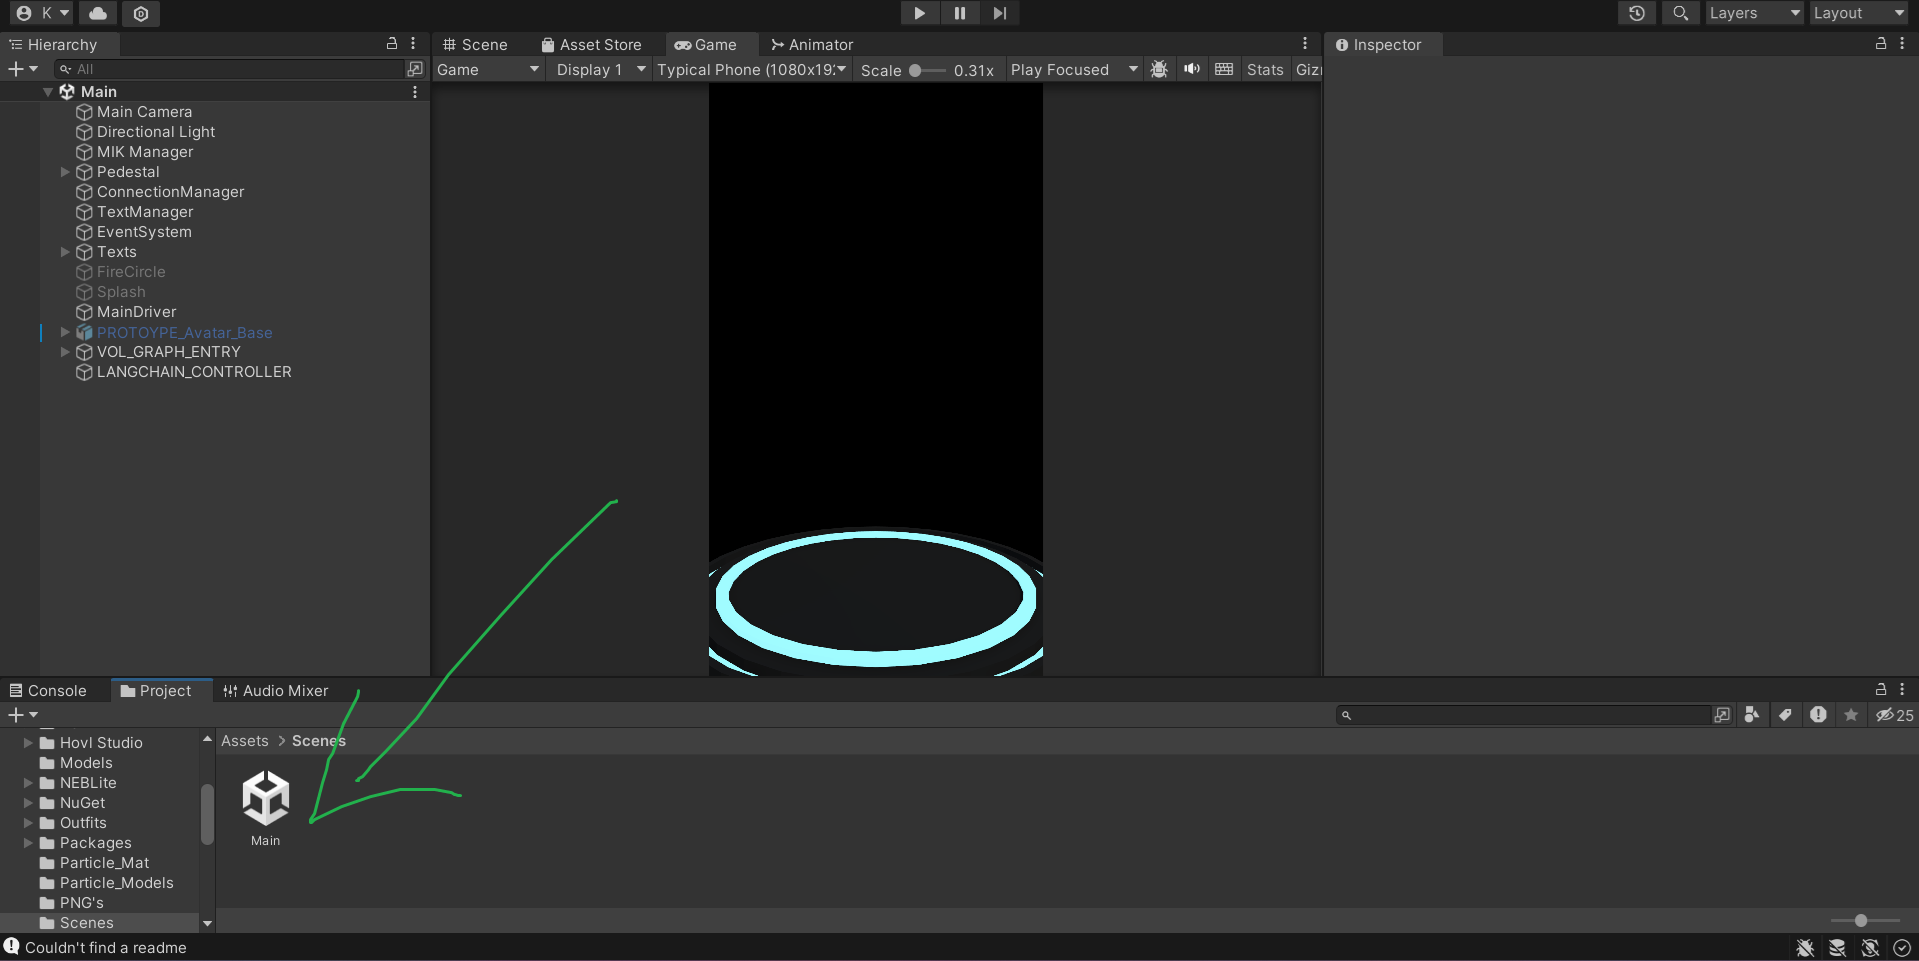Open the Layers dropdown
1919x961 pixels.
click(x=1754, y=13)
